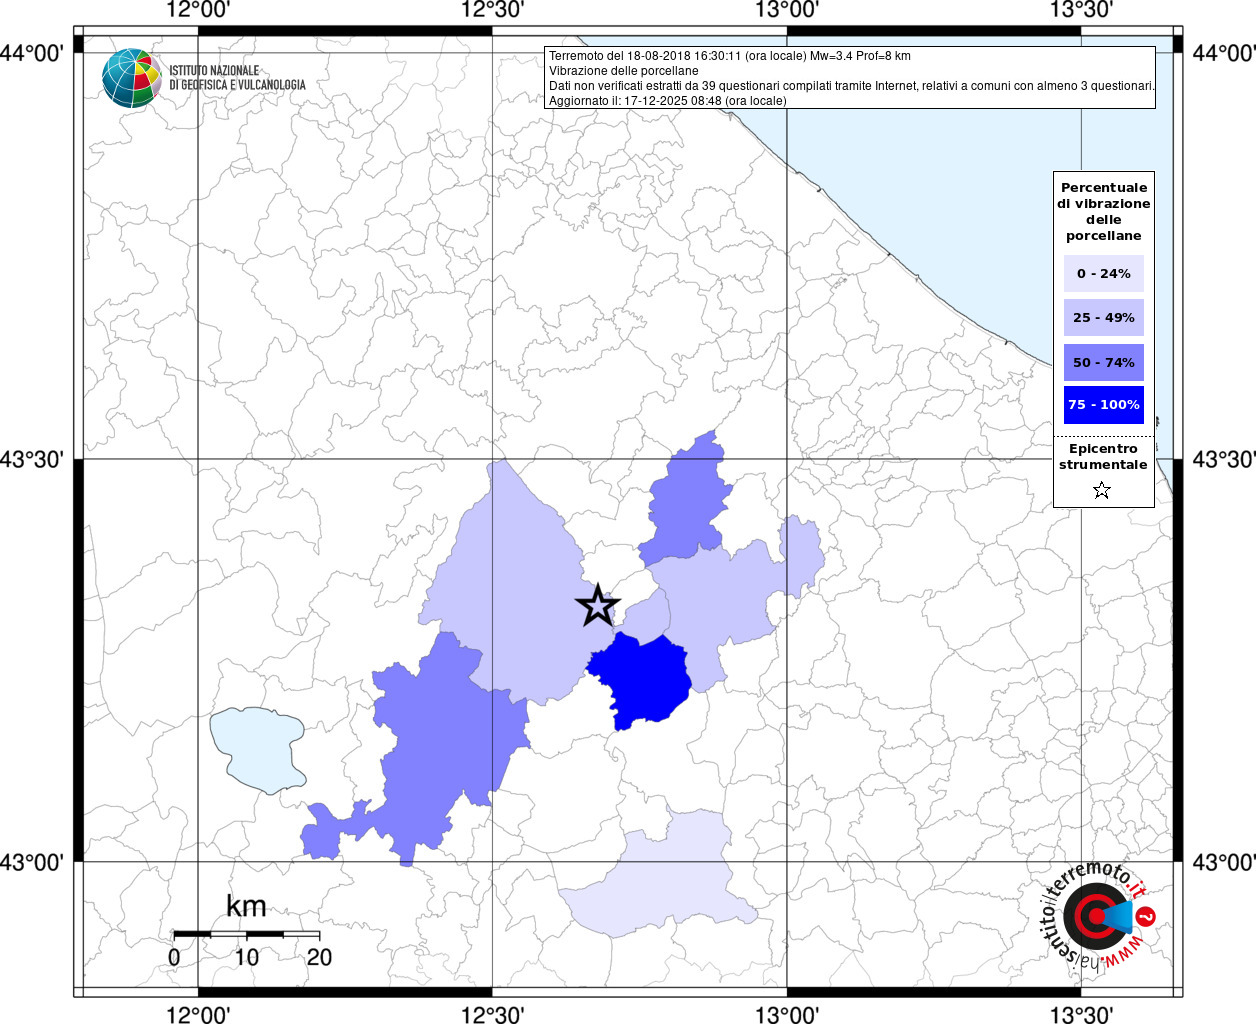Image resolution: width=1256 pixels, height=1024 pixels.
Task: Click the bottom axis 13°00' label
Action: click(x=787, y=1015)
